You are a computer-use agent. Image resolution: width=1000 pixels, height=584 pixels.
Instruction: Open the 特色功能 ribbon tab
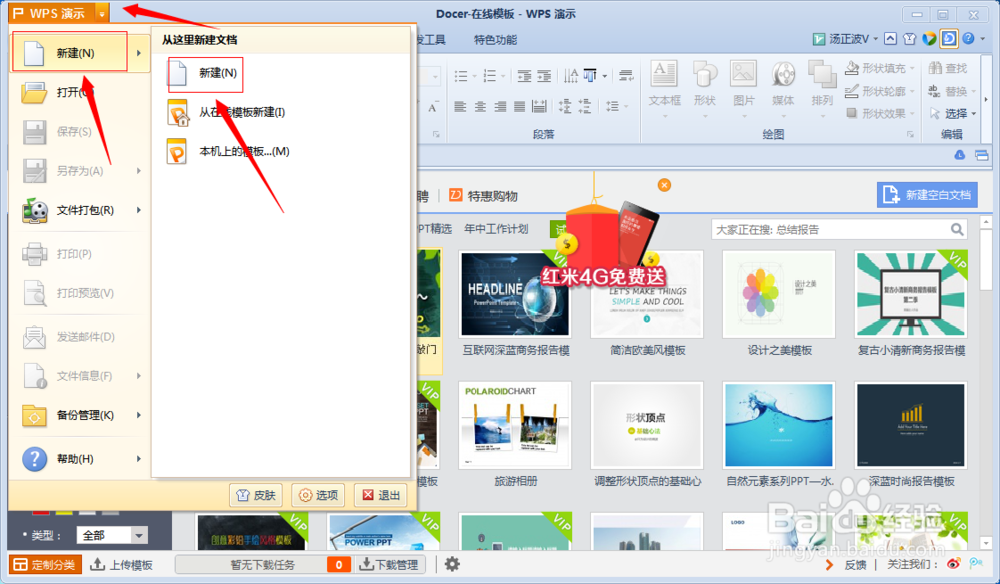click(495, 40)
